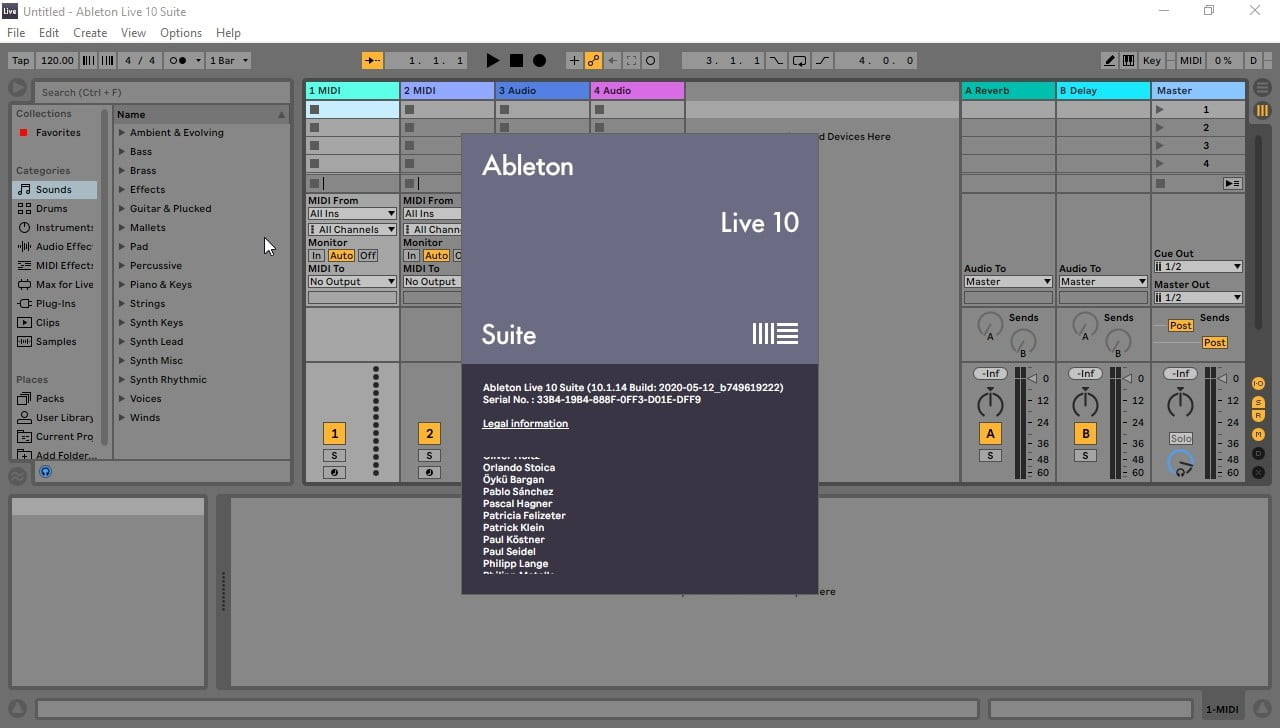Enable MIDI Map Mode switch

(1190, 60)
